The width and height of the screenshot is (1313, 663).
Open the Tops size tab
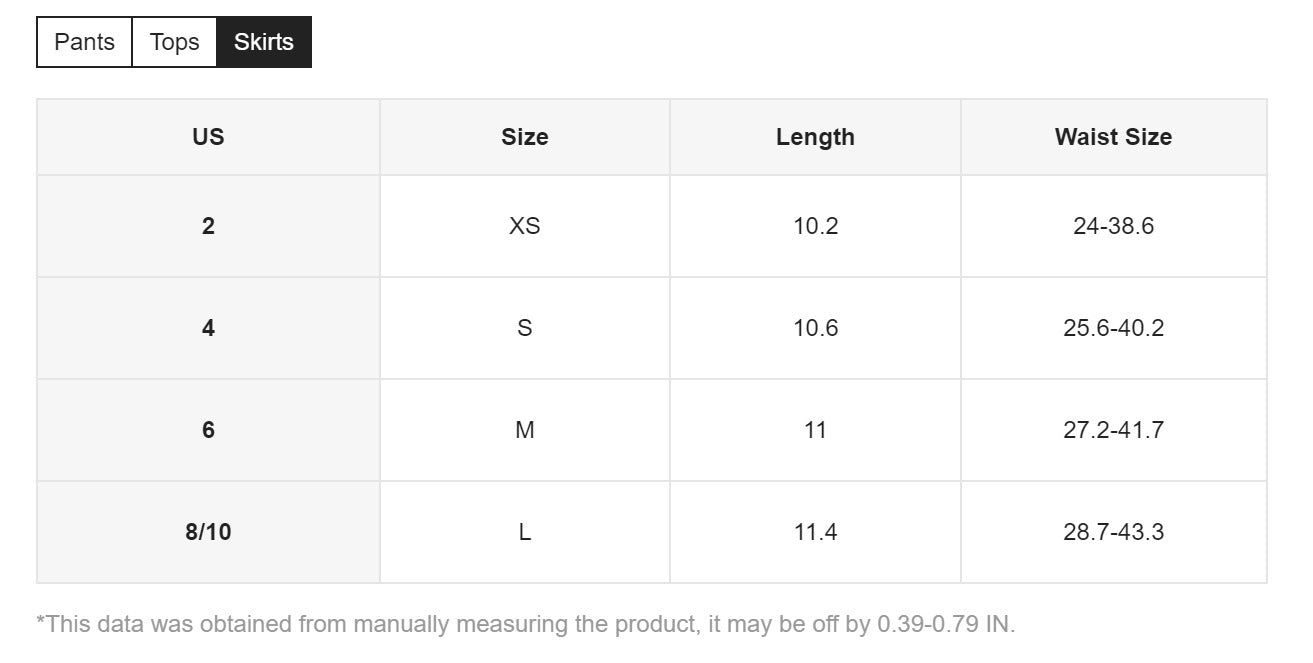click(x=174, y=42)
